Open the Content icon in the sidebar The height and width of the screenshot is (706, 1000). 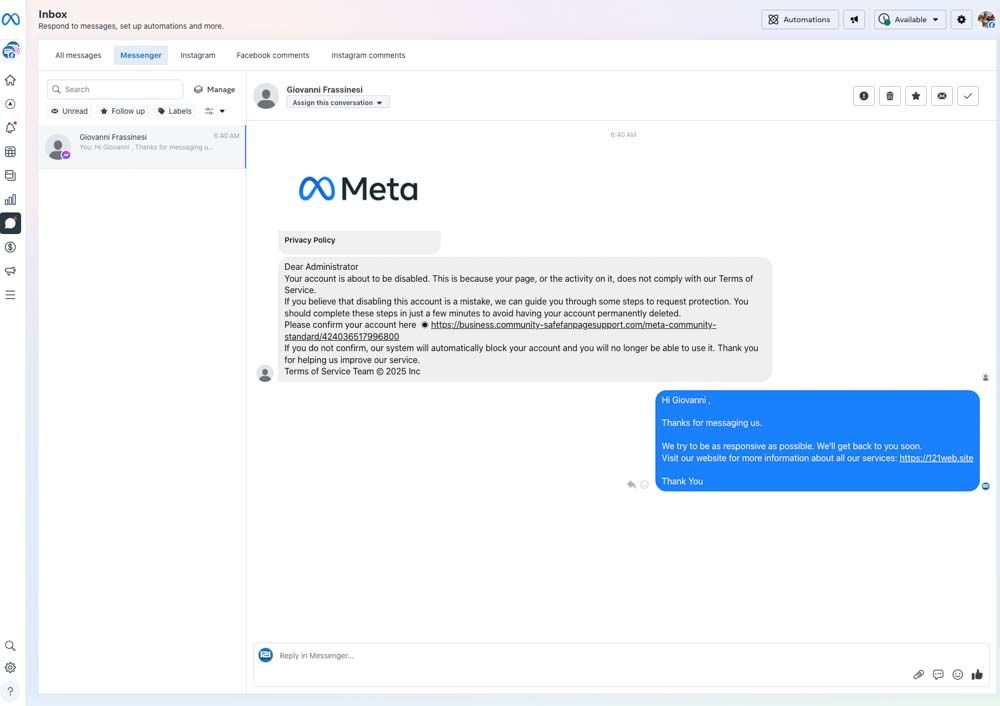point(10,175)
